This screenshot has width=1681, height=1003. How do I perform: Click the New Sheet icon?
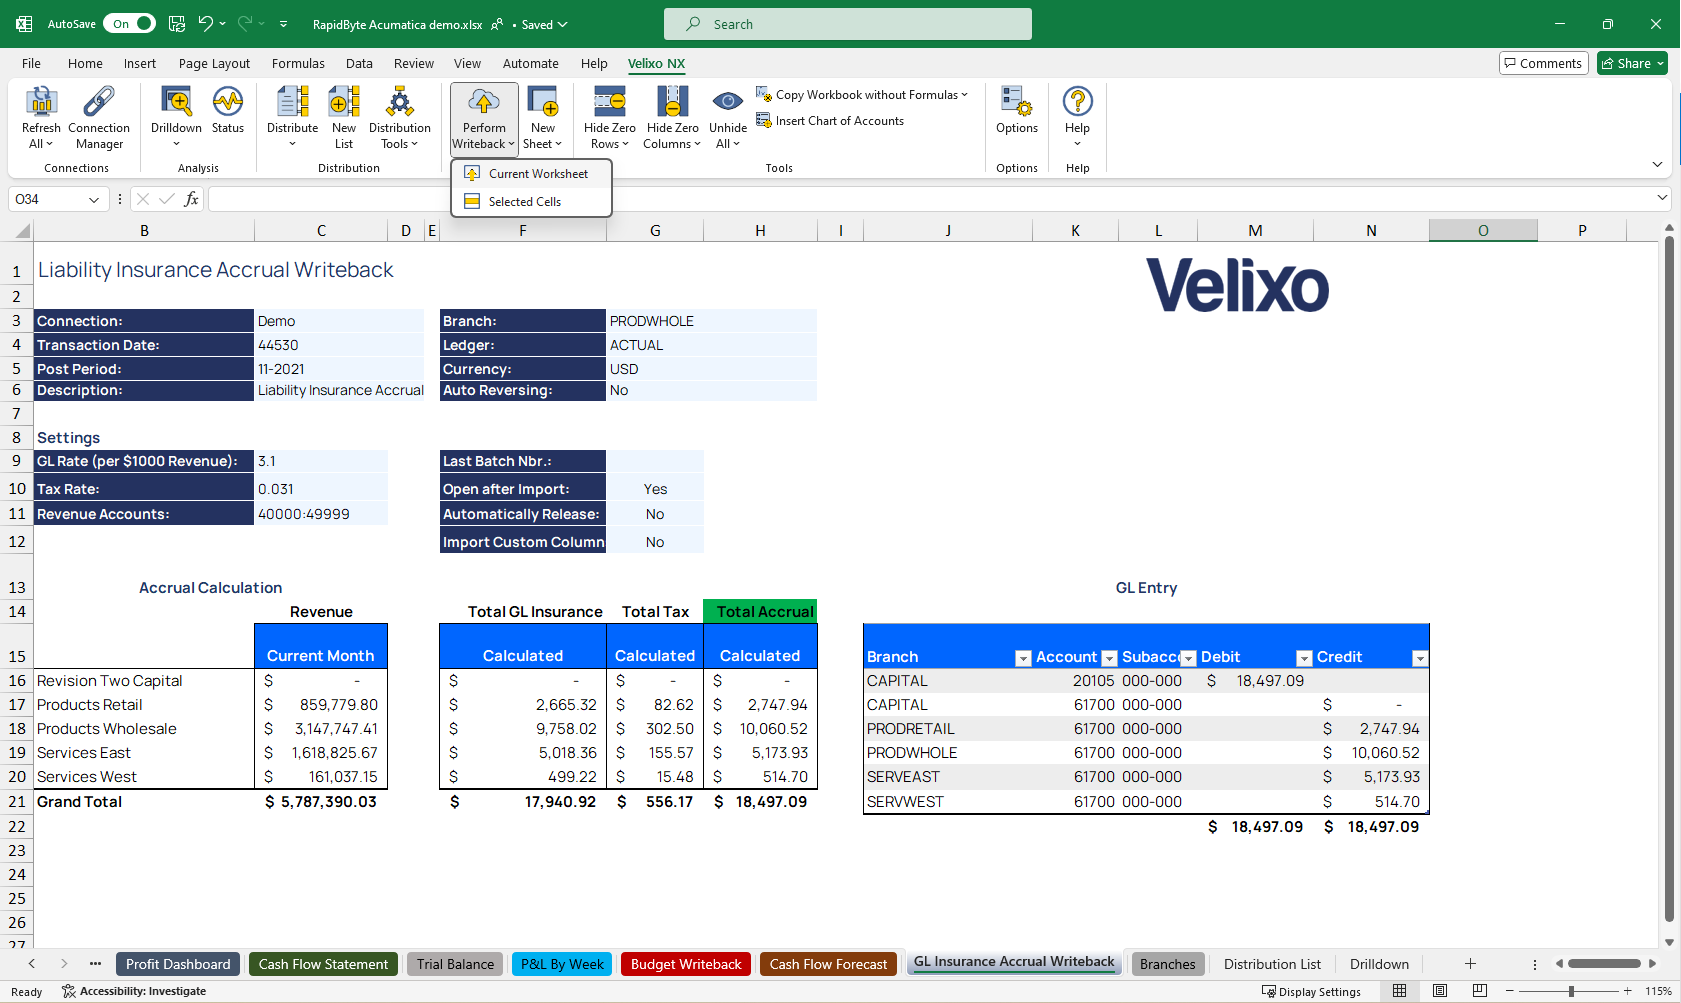pos(543,102)
